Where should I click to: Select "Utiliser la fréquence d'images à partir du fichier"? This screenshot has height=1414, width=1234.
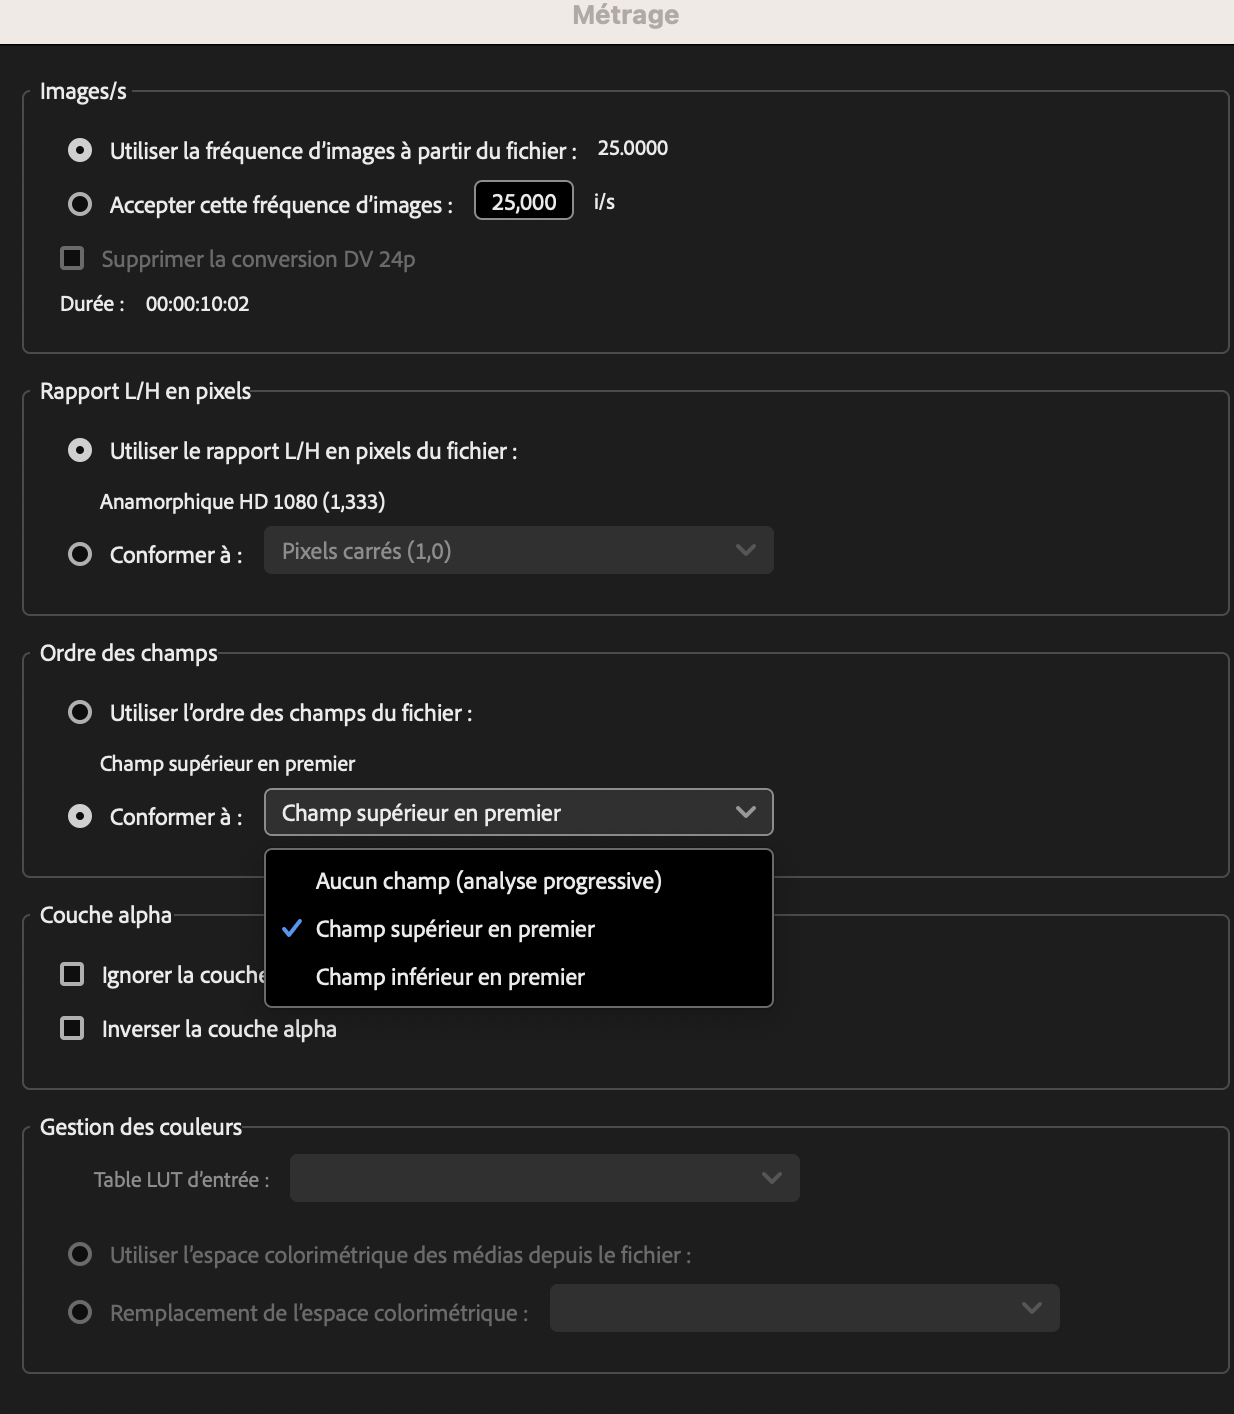tap(80, 151)
